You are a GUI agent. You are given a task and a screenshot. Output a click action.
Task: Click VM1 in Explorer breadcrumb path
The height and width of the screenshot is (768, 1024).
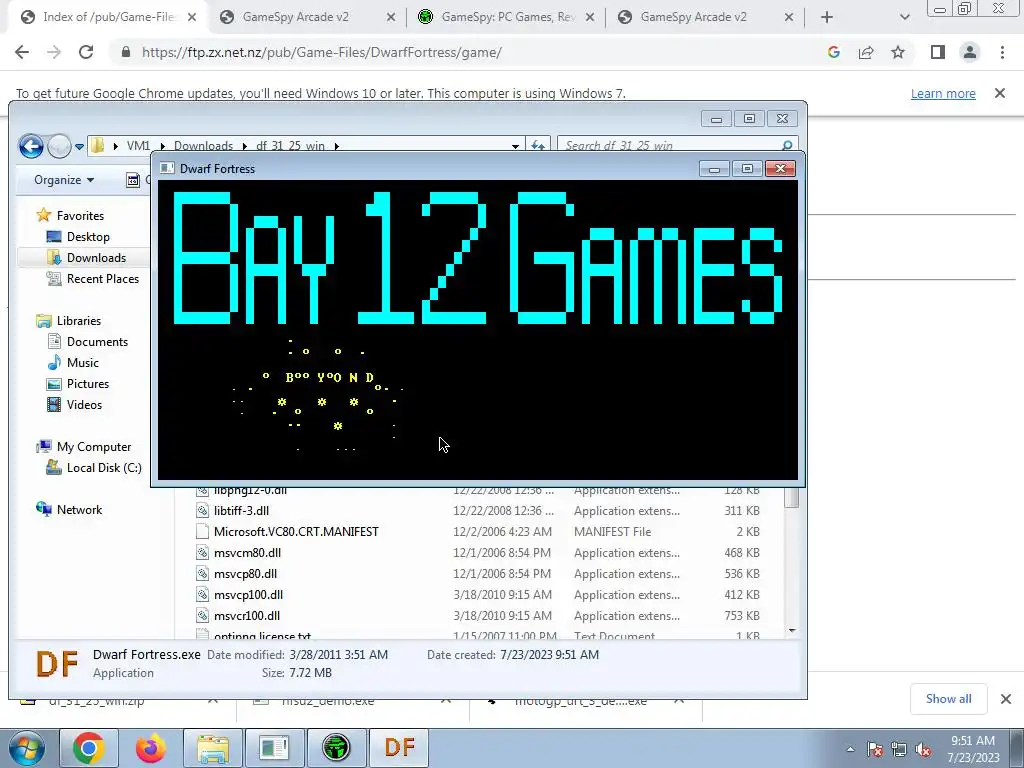138,146
